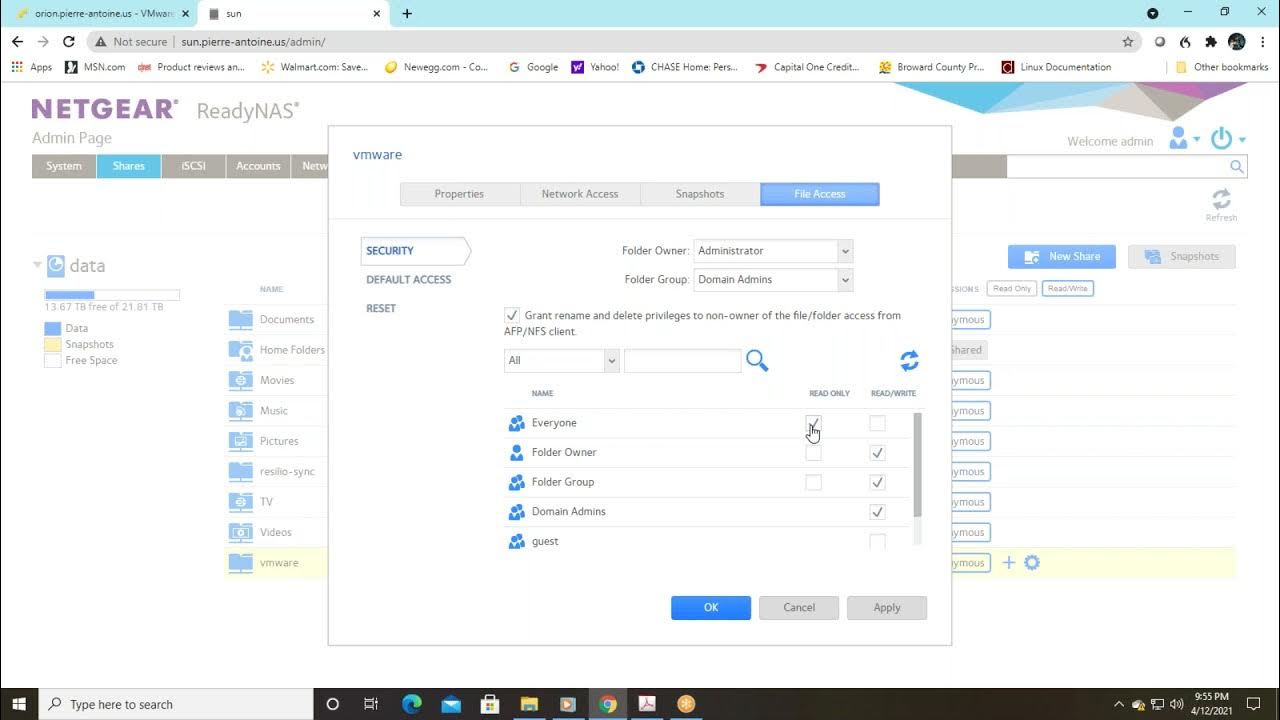Toggle Read/Write checkbox for Domain Admins
The width and height of the screenshot is (1280, 720).
(877, 512)
